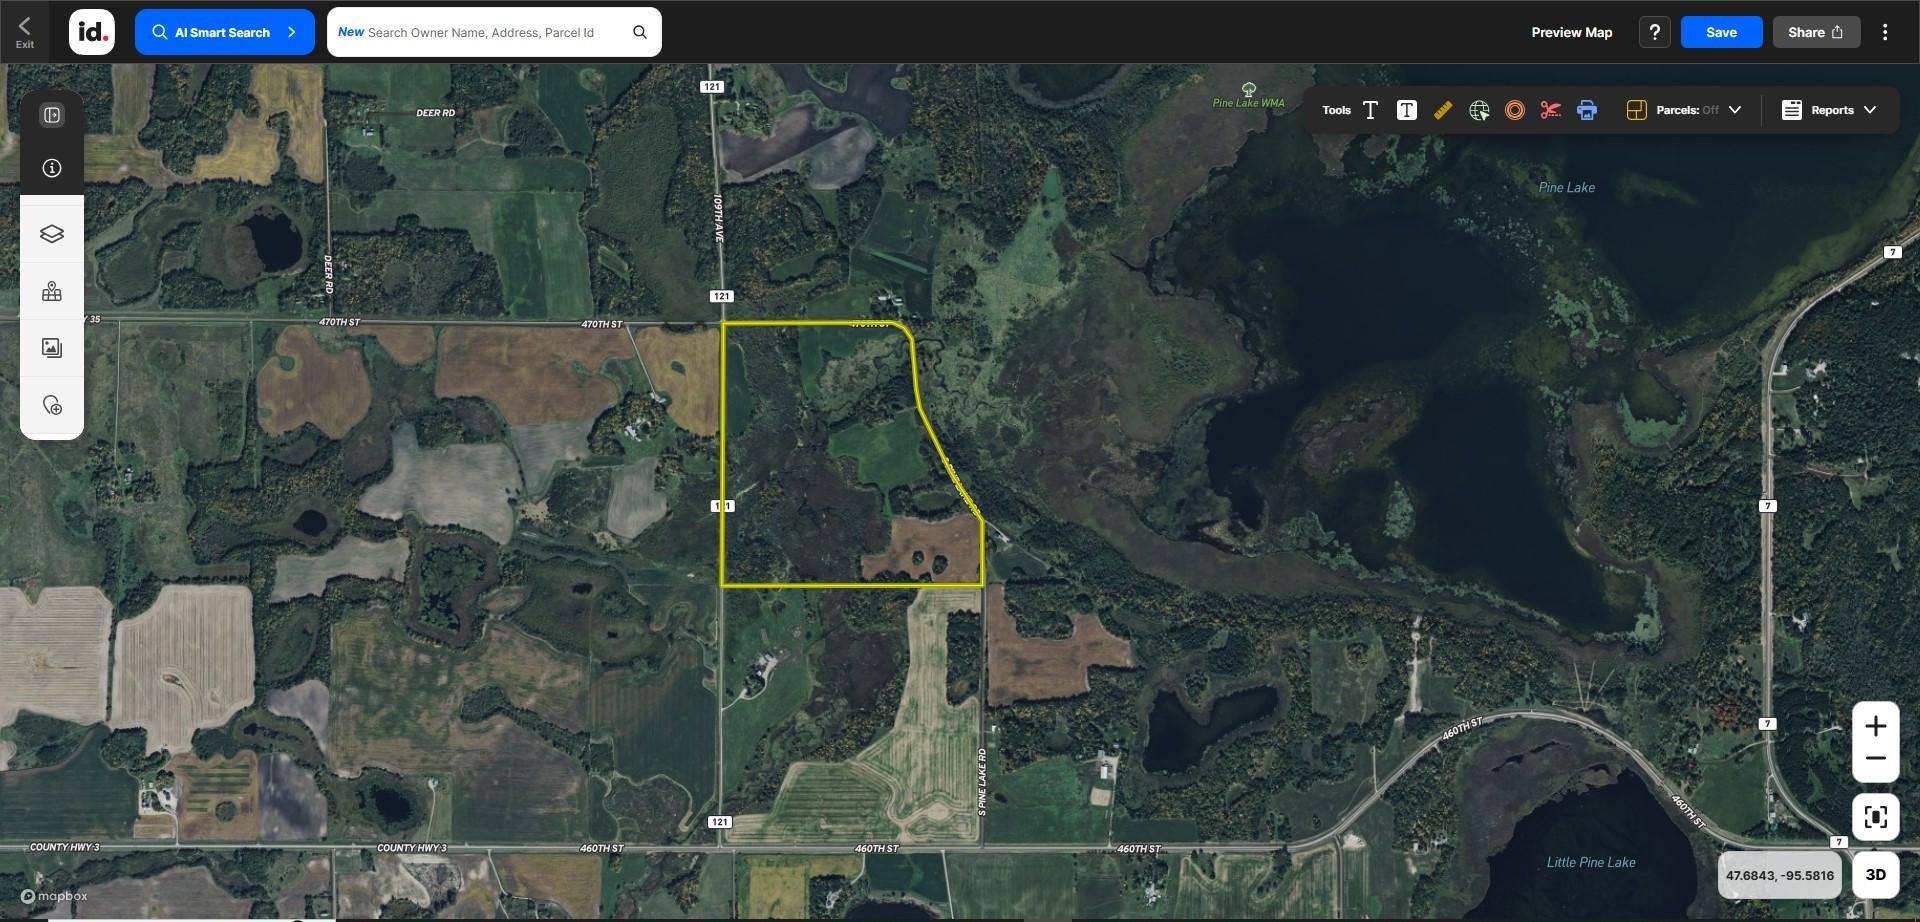Open the info panel icon
This screenshot has width=1920, height=922.
tap(52, 168)
